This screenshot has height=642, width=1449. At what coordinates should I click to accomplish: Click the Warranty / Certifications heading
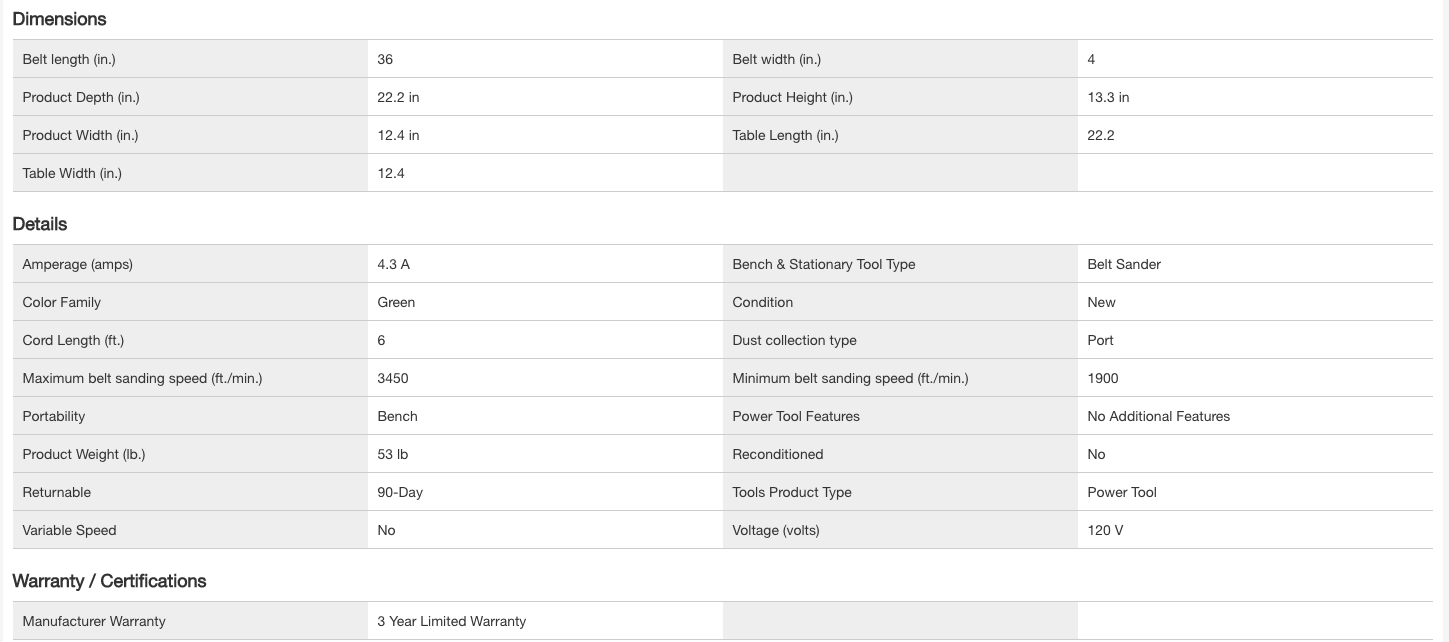[x=109, y=581]
